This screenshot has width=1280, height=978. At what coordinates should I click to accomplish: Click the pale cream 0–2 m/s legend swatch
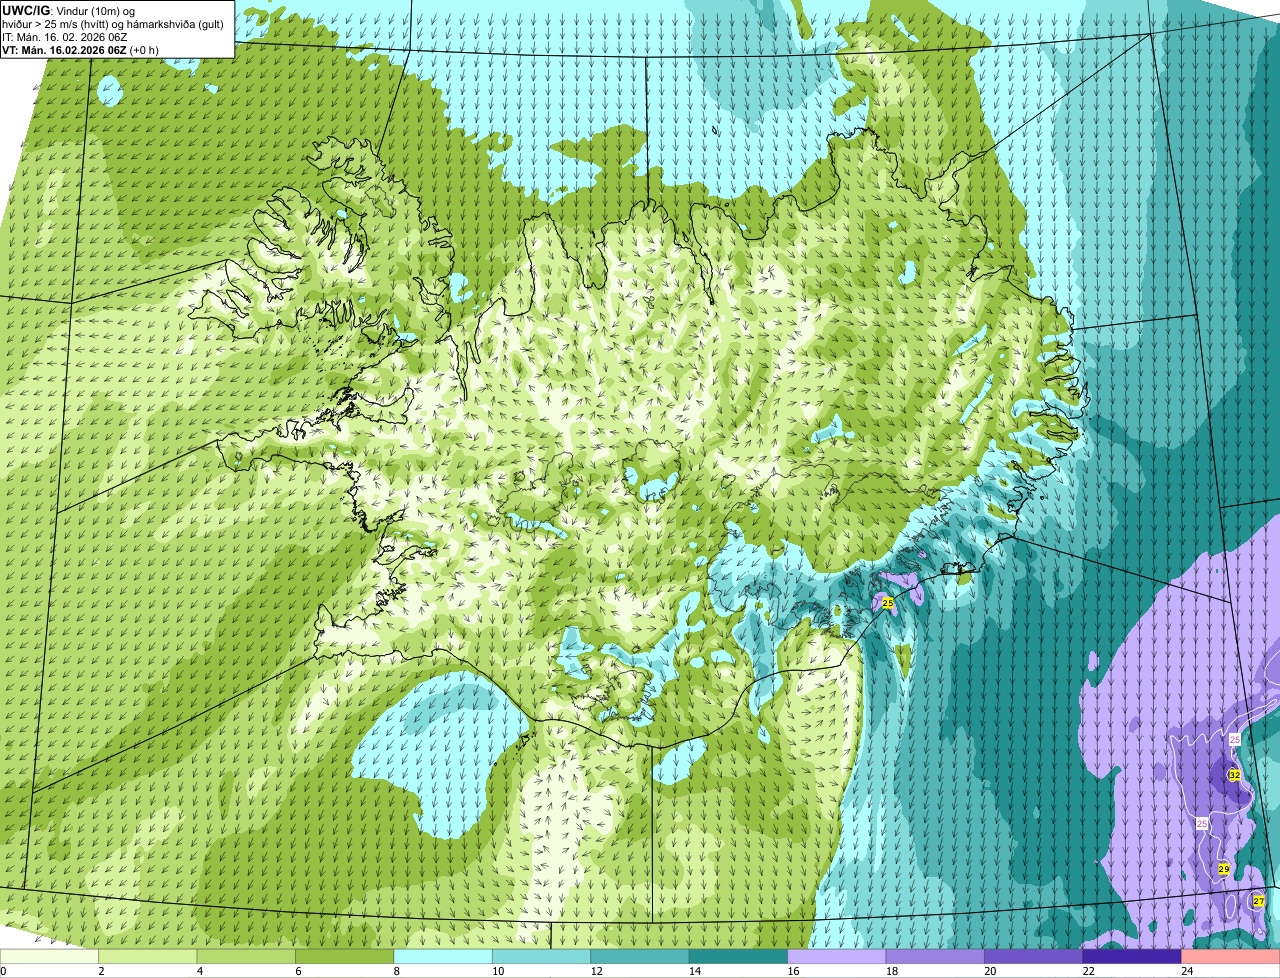[x=49, y=956]
